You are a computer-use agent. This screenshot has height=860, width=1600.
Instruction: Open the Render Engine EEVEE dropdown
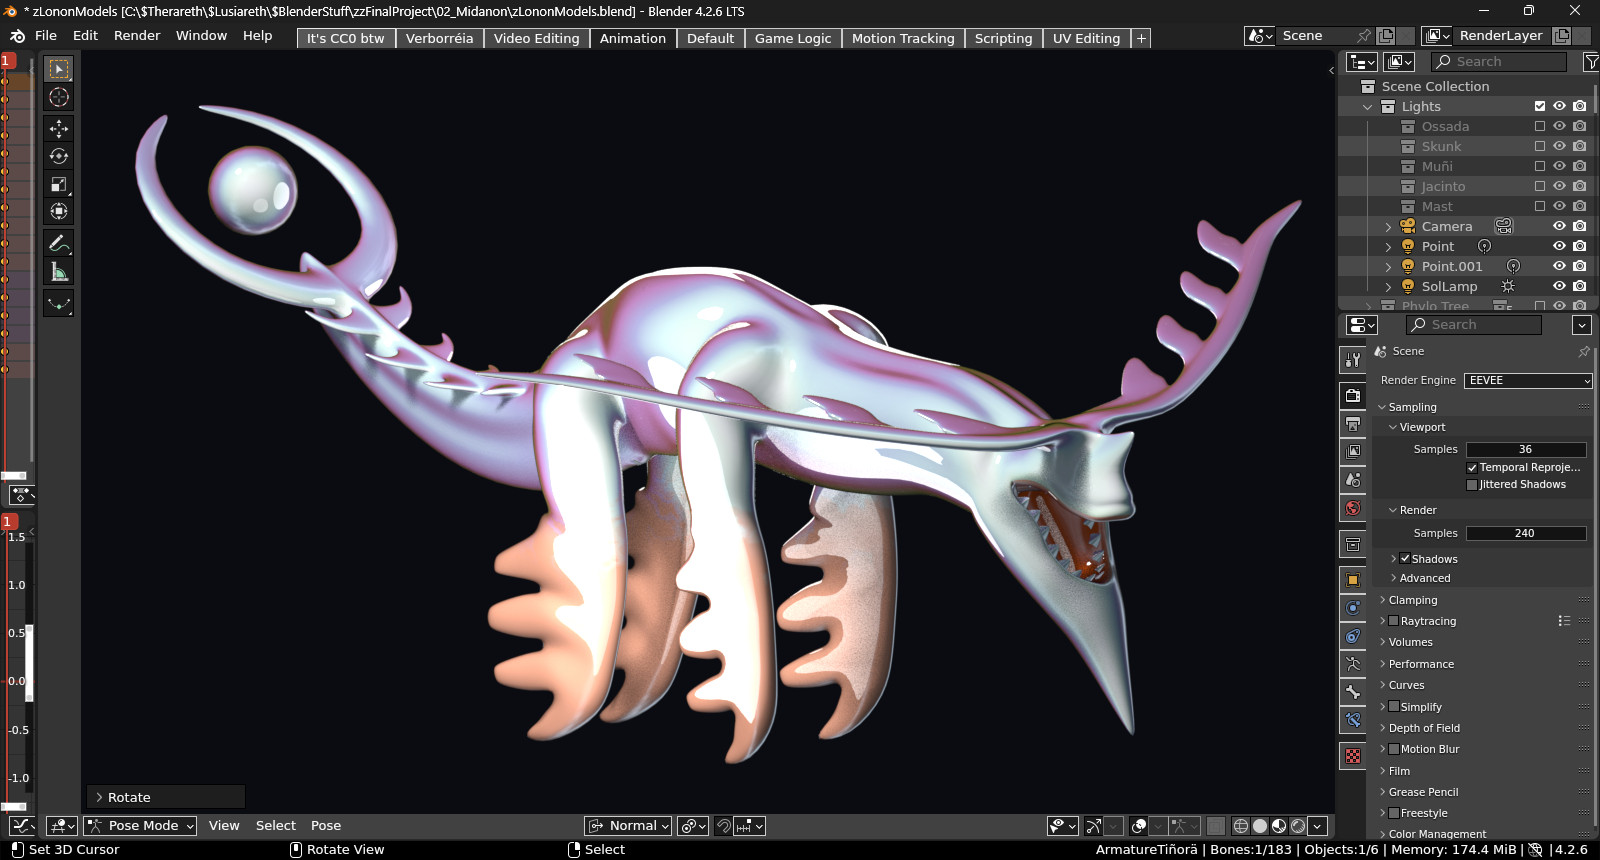pyautogui.click(x=1528, y=381)
